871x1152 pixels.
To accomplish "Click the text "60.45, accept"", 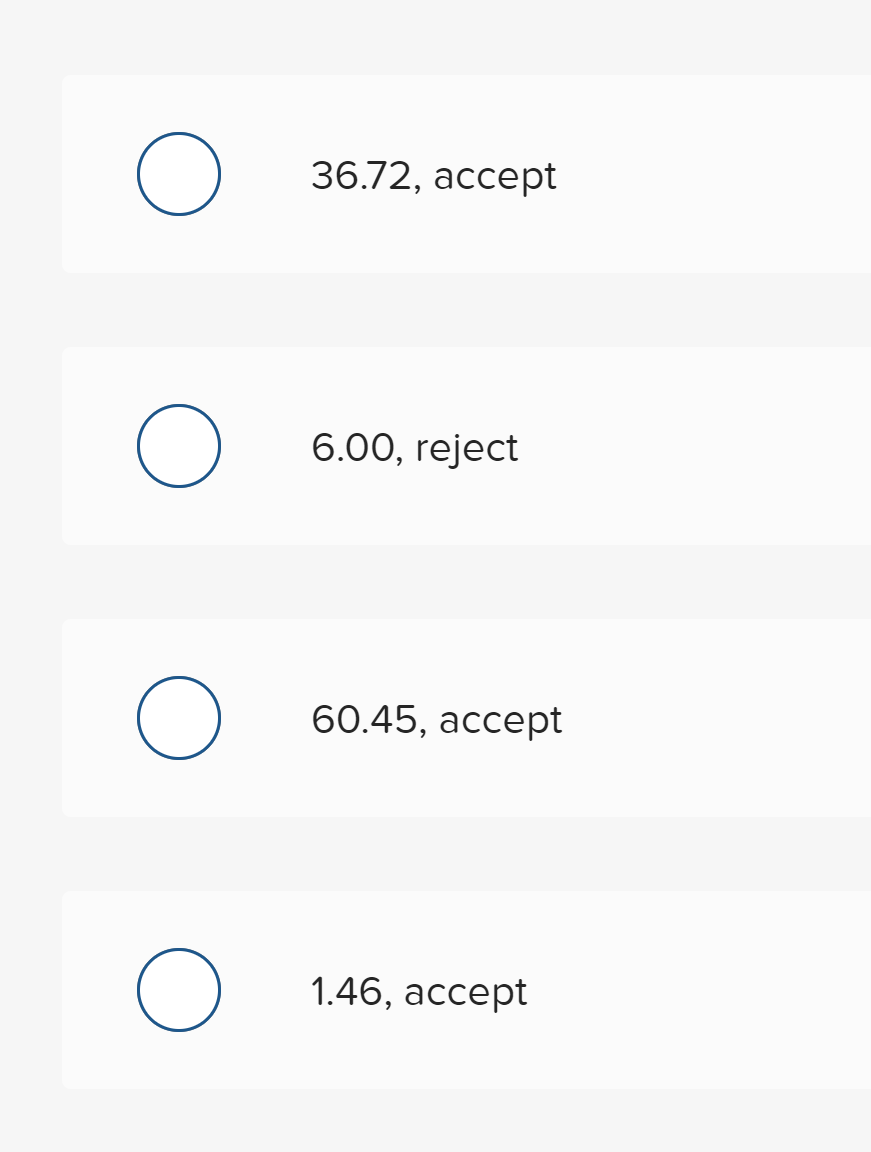I will click(436, 719).
